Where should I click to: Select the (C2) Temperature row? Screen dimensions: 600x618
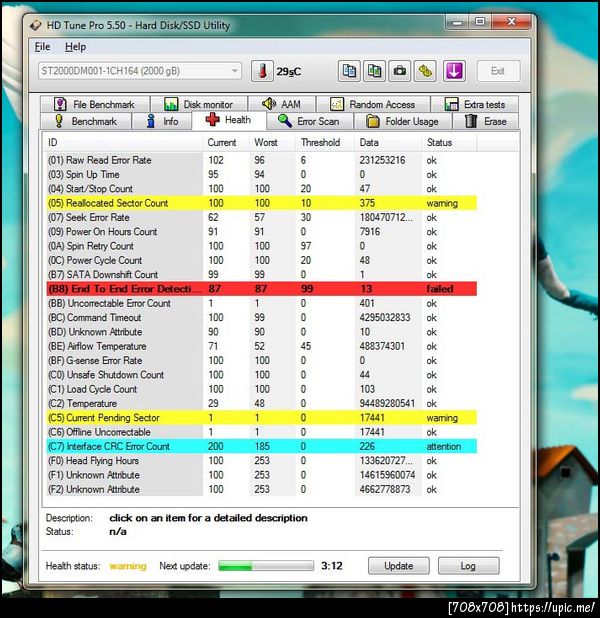tap(261, 404)
